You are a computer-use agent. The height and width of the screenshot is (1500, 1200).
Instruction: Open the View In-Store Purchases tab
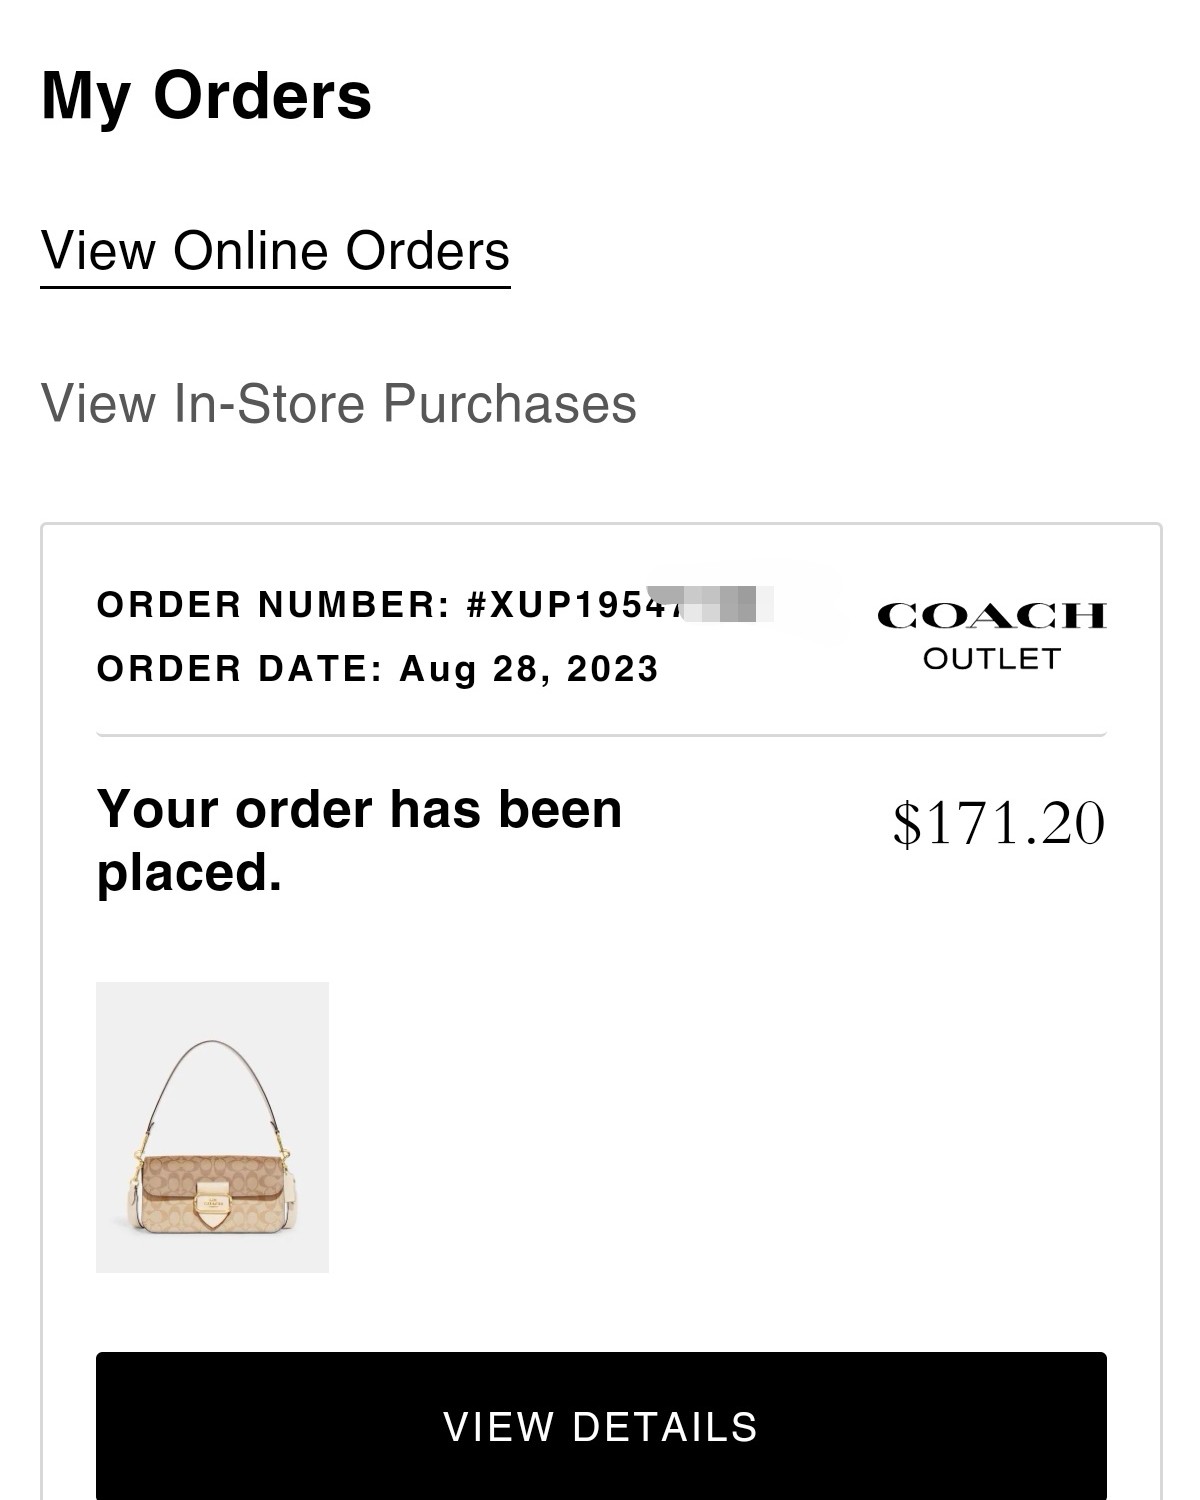pos(338,404)
